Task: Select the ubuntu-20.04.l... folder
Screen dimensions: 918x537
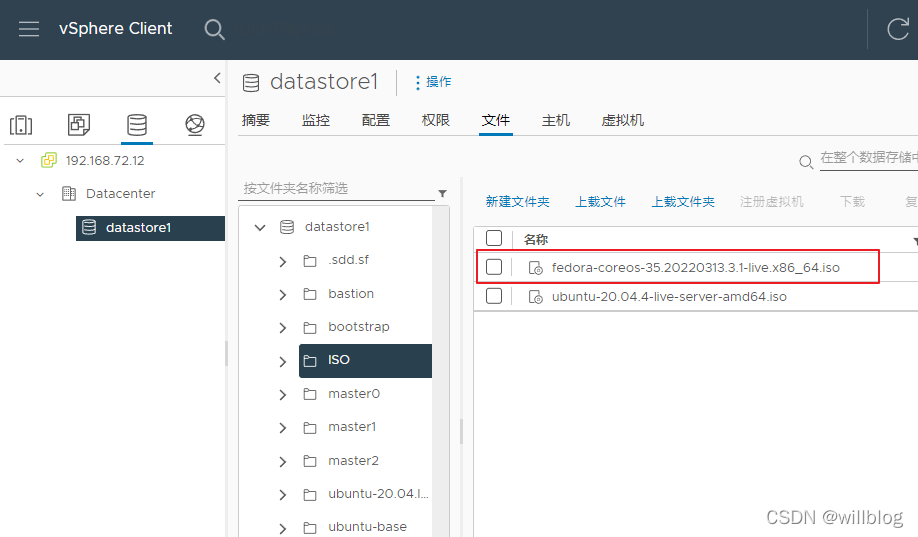Action: [378, 494]
